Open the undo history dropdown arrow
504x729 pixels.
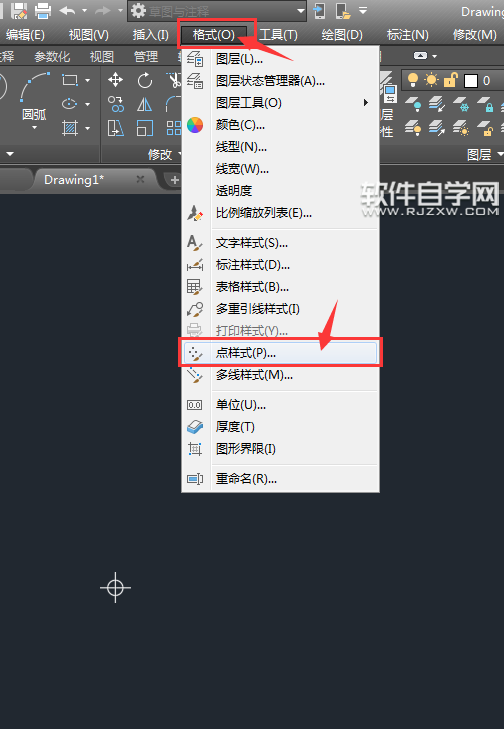(x=85, y=11)
